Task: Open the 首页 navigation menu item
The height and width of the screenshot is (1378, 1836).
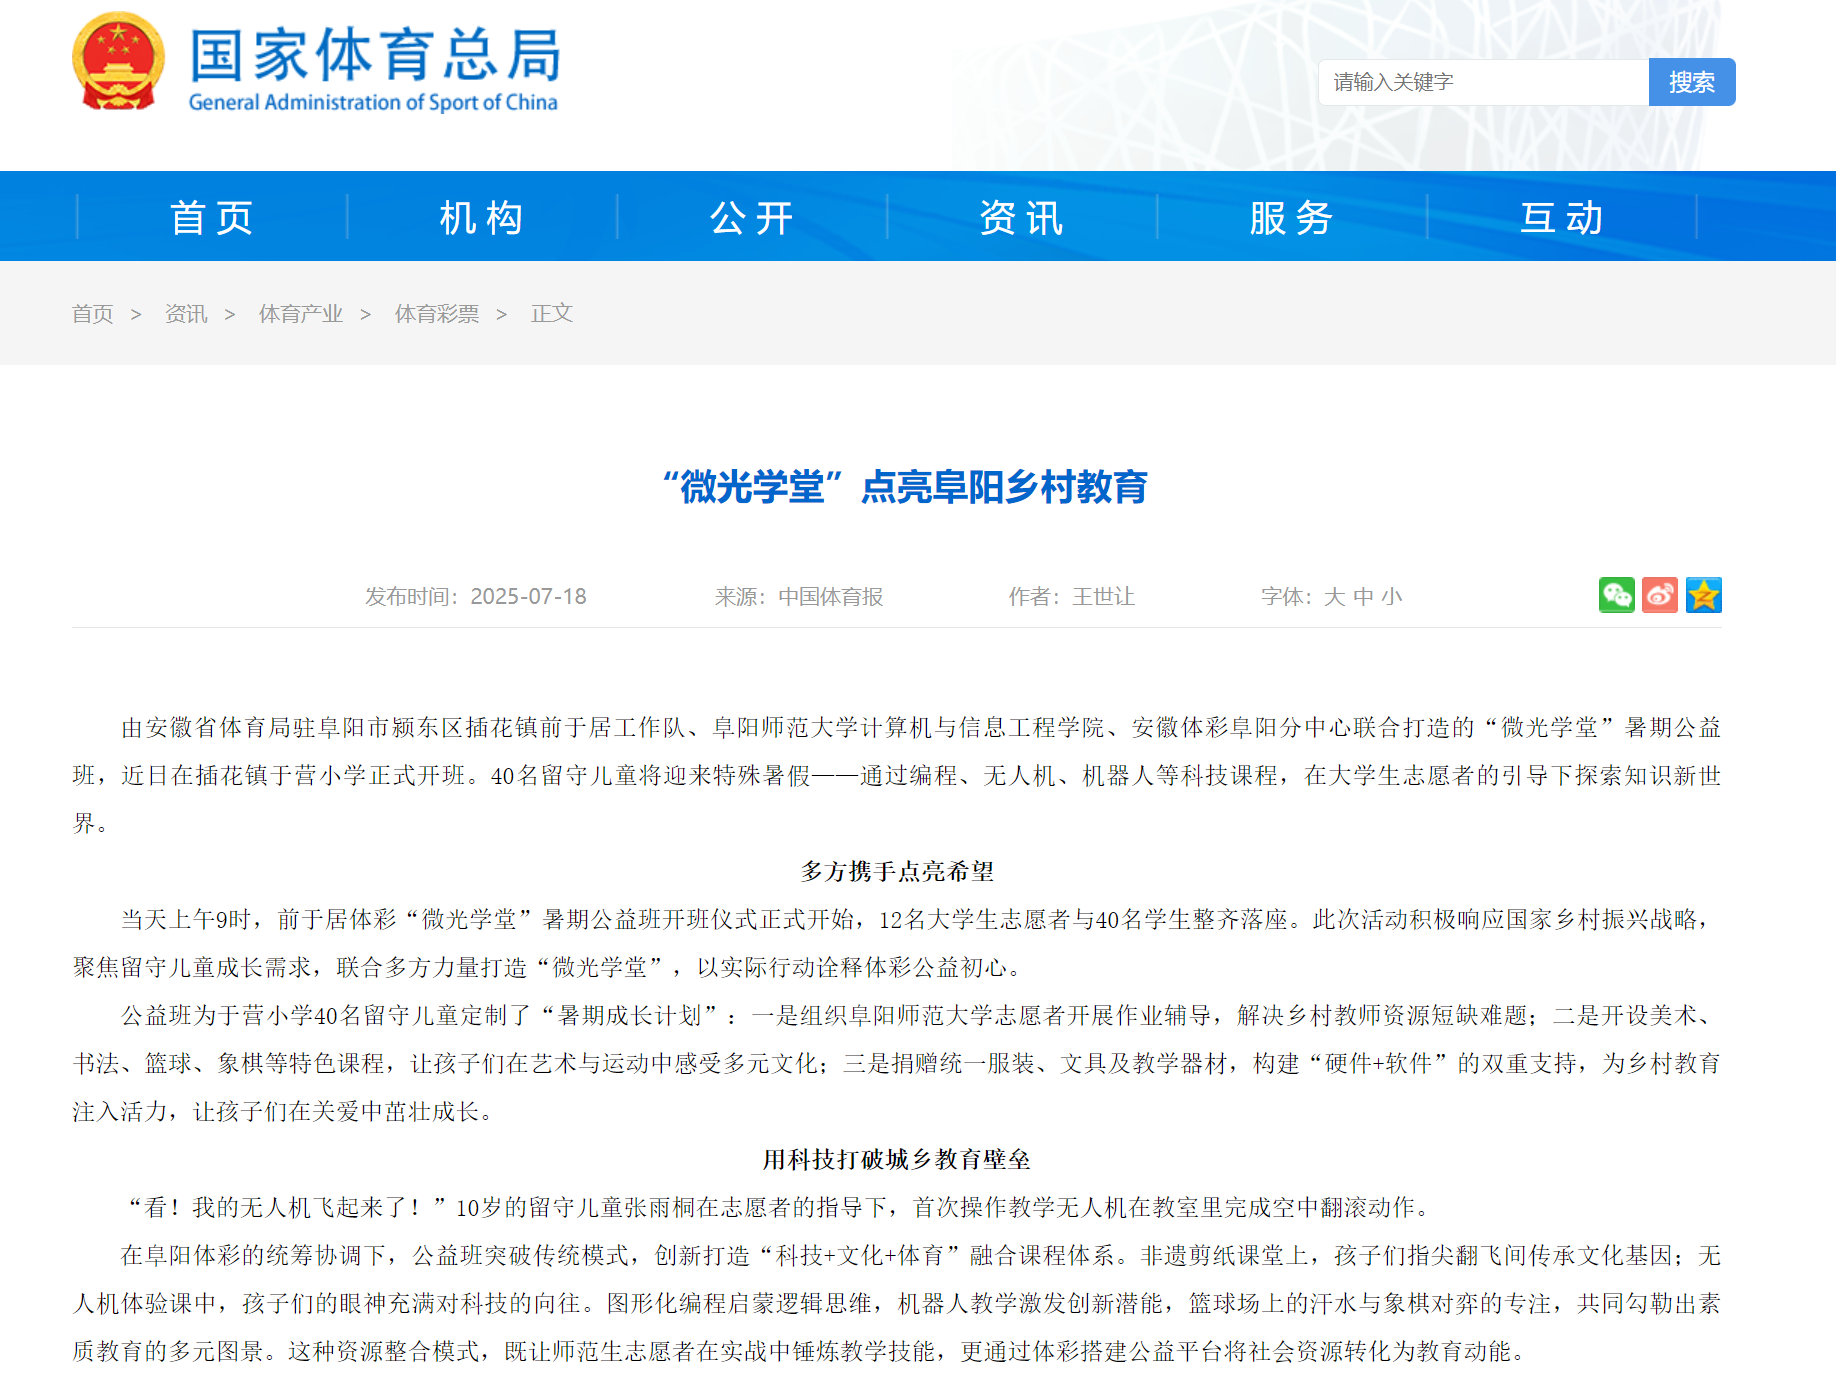Action: tap(212, 217)
